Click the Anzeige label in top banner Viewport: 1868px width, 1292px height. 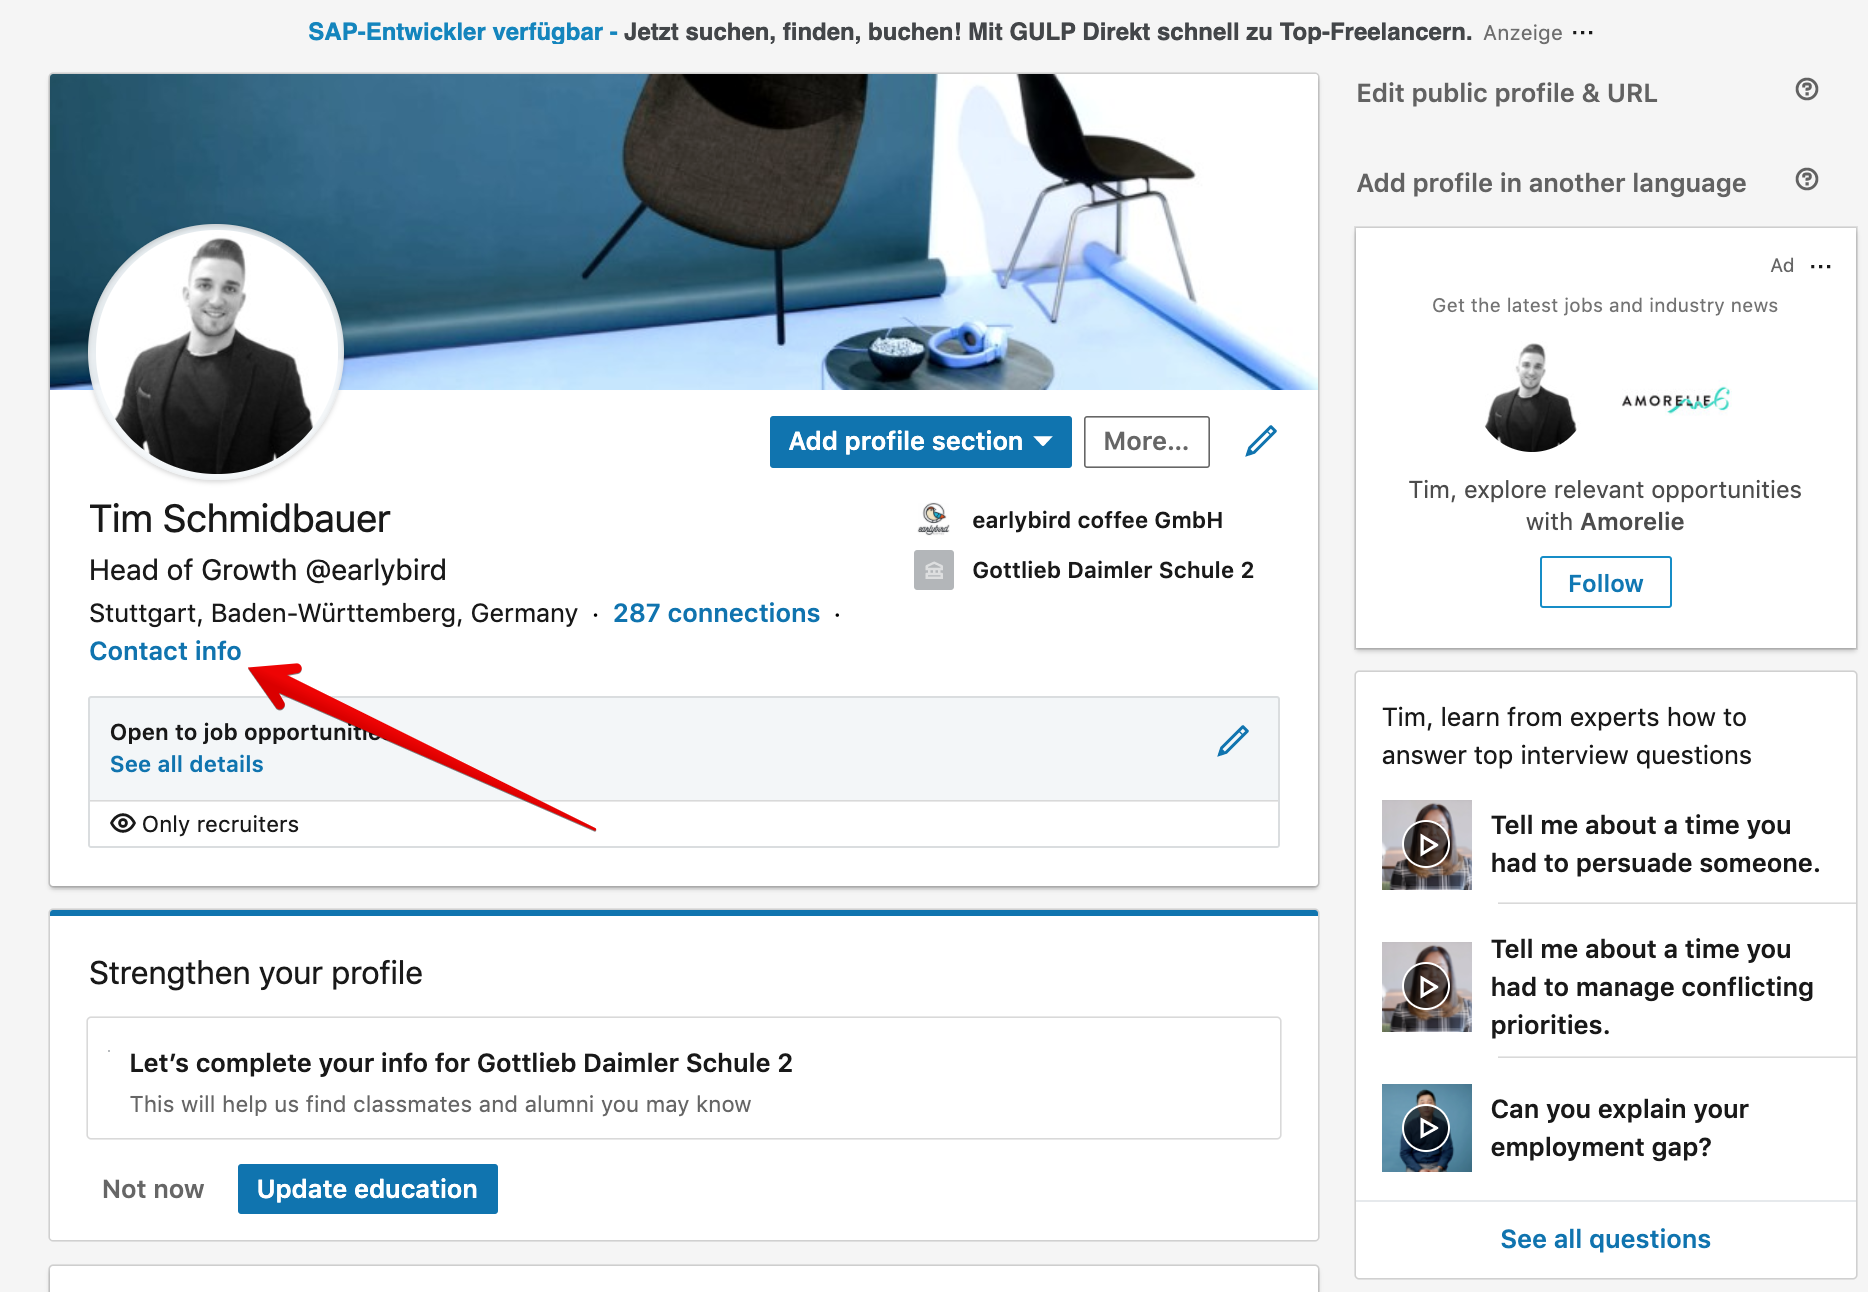1522,33
